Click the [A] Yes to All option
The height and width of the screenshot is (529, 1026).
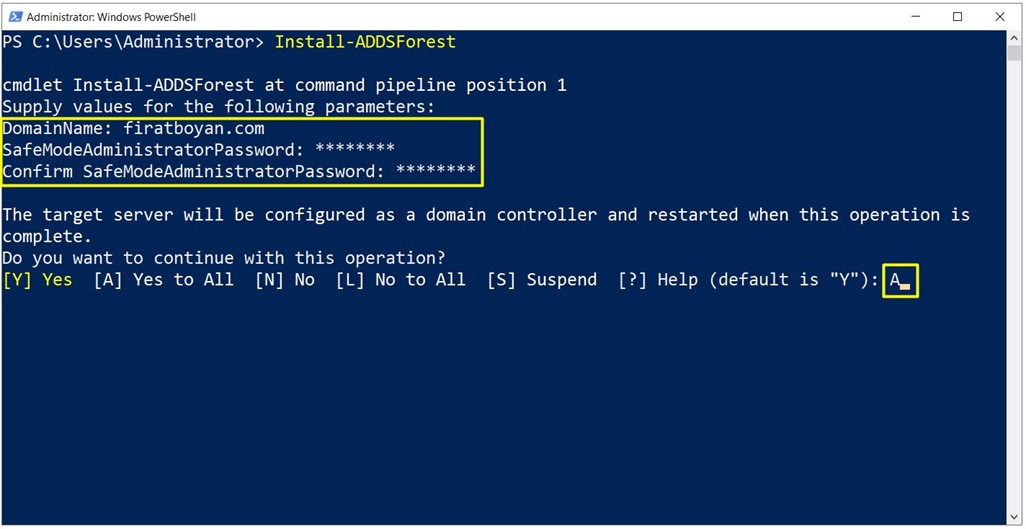point(164,280)
